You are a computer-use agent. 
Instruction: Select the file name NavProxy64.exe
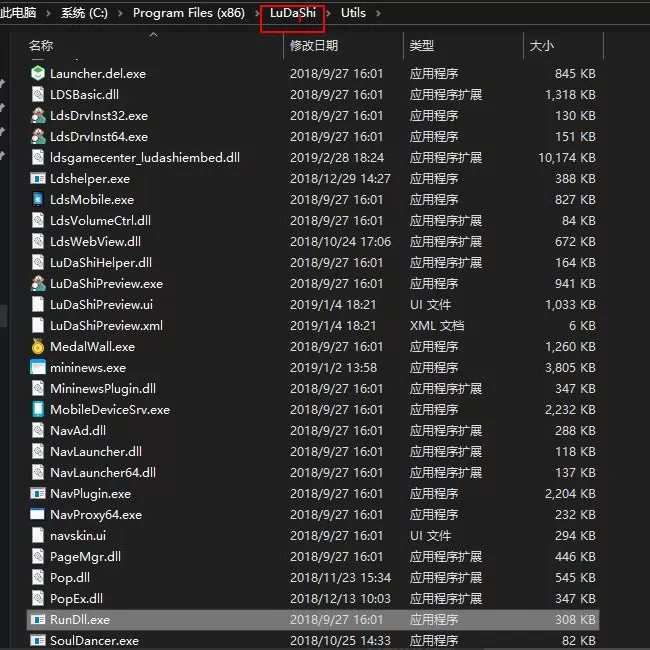pos(96,515)
